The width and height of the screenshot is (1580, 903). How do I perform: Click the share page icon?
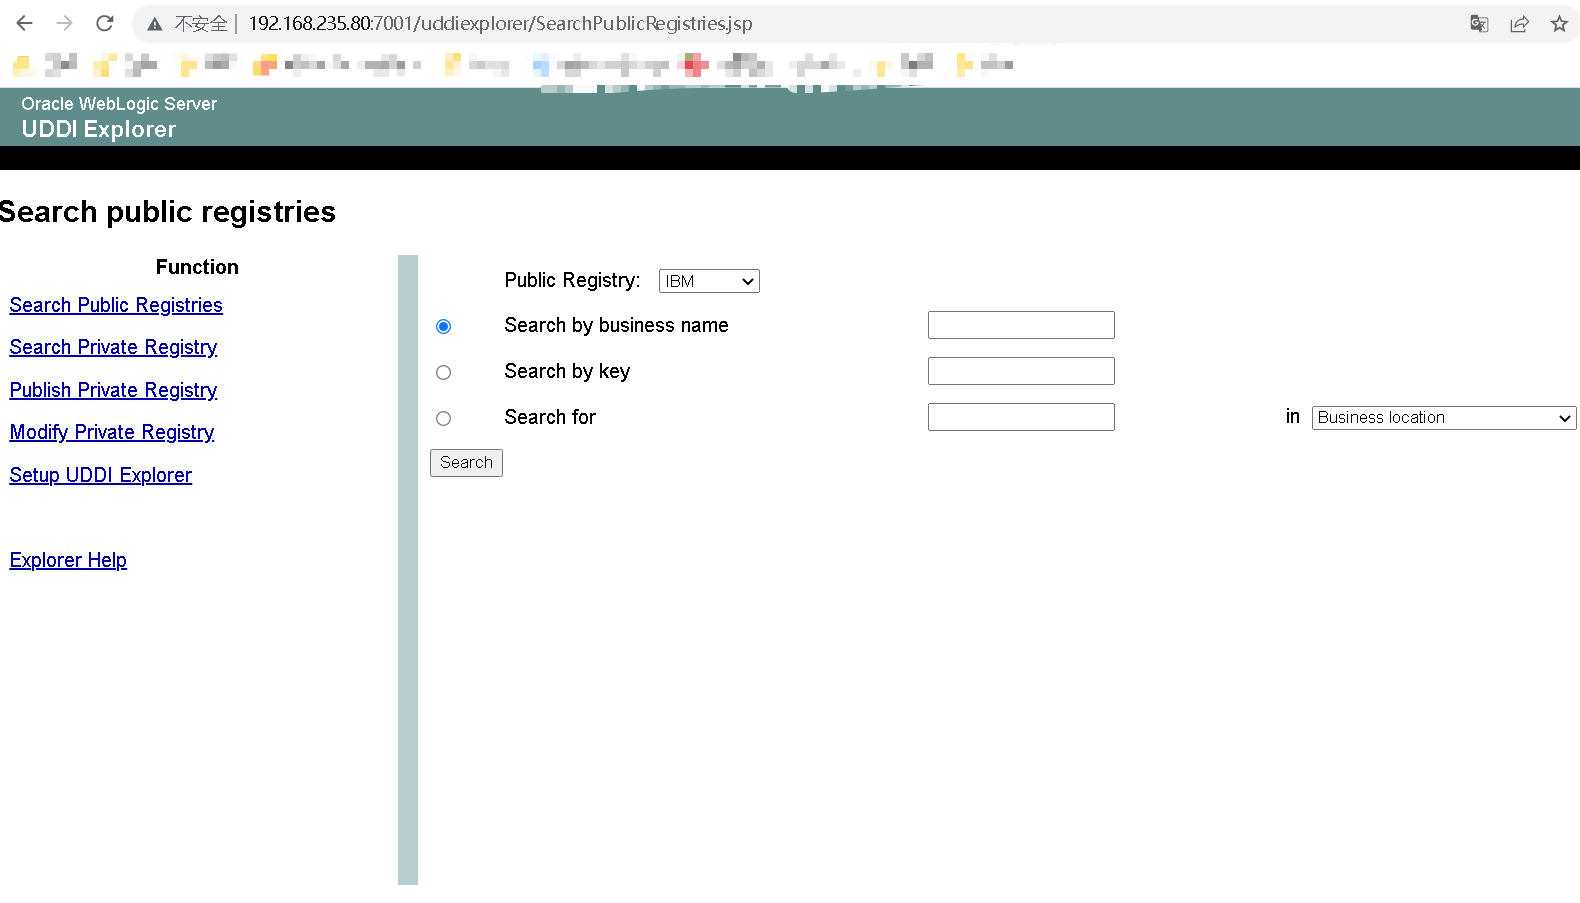click(1519, 24)
